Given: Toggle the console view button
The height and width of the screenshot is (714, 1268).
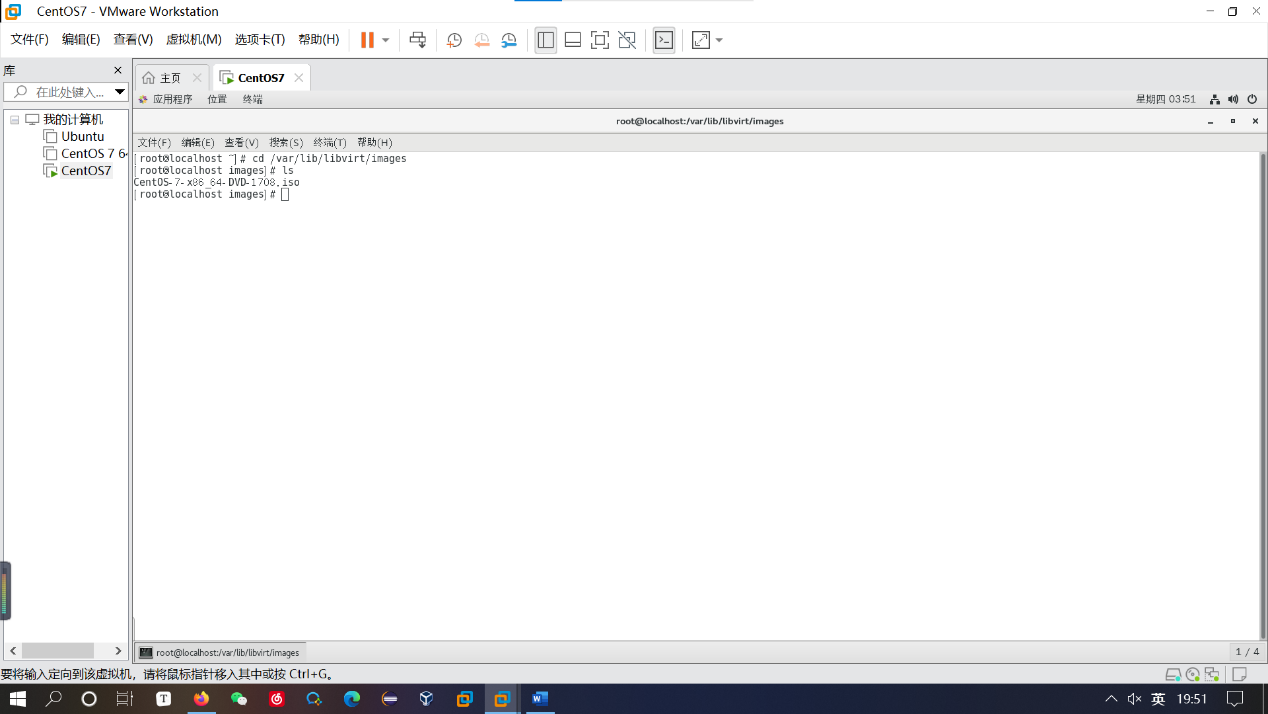Looking at the screenshot, I should 664,40.
